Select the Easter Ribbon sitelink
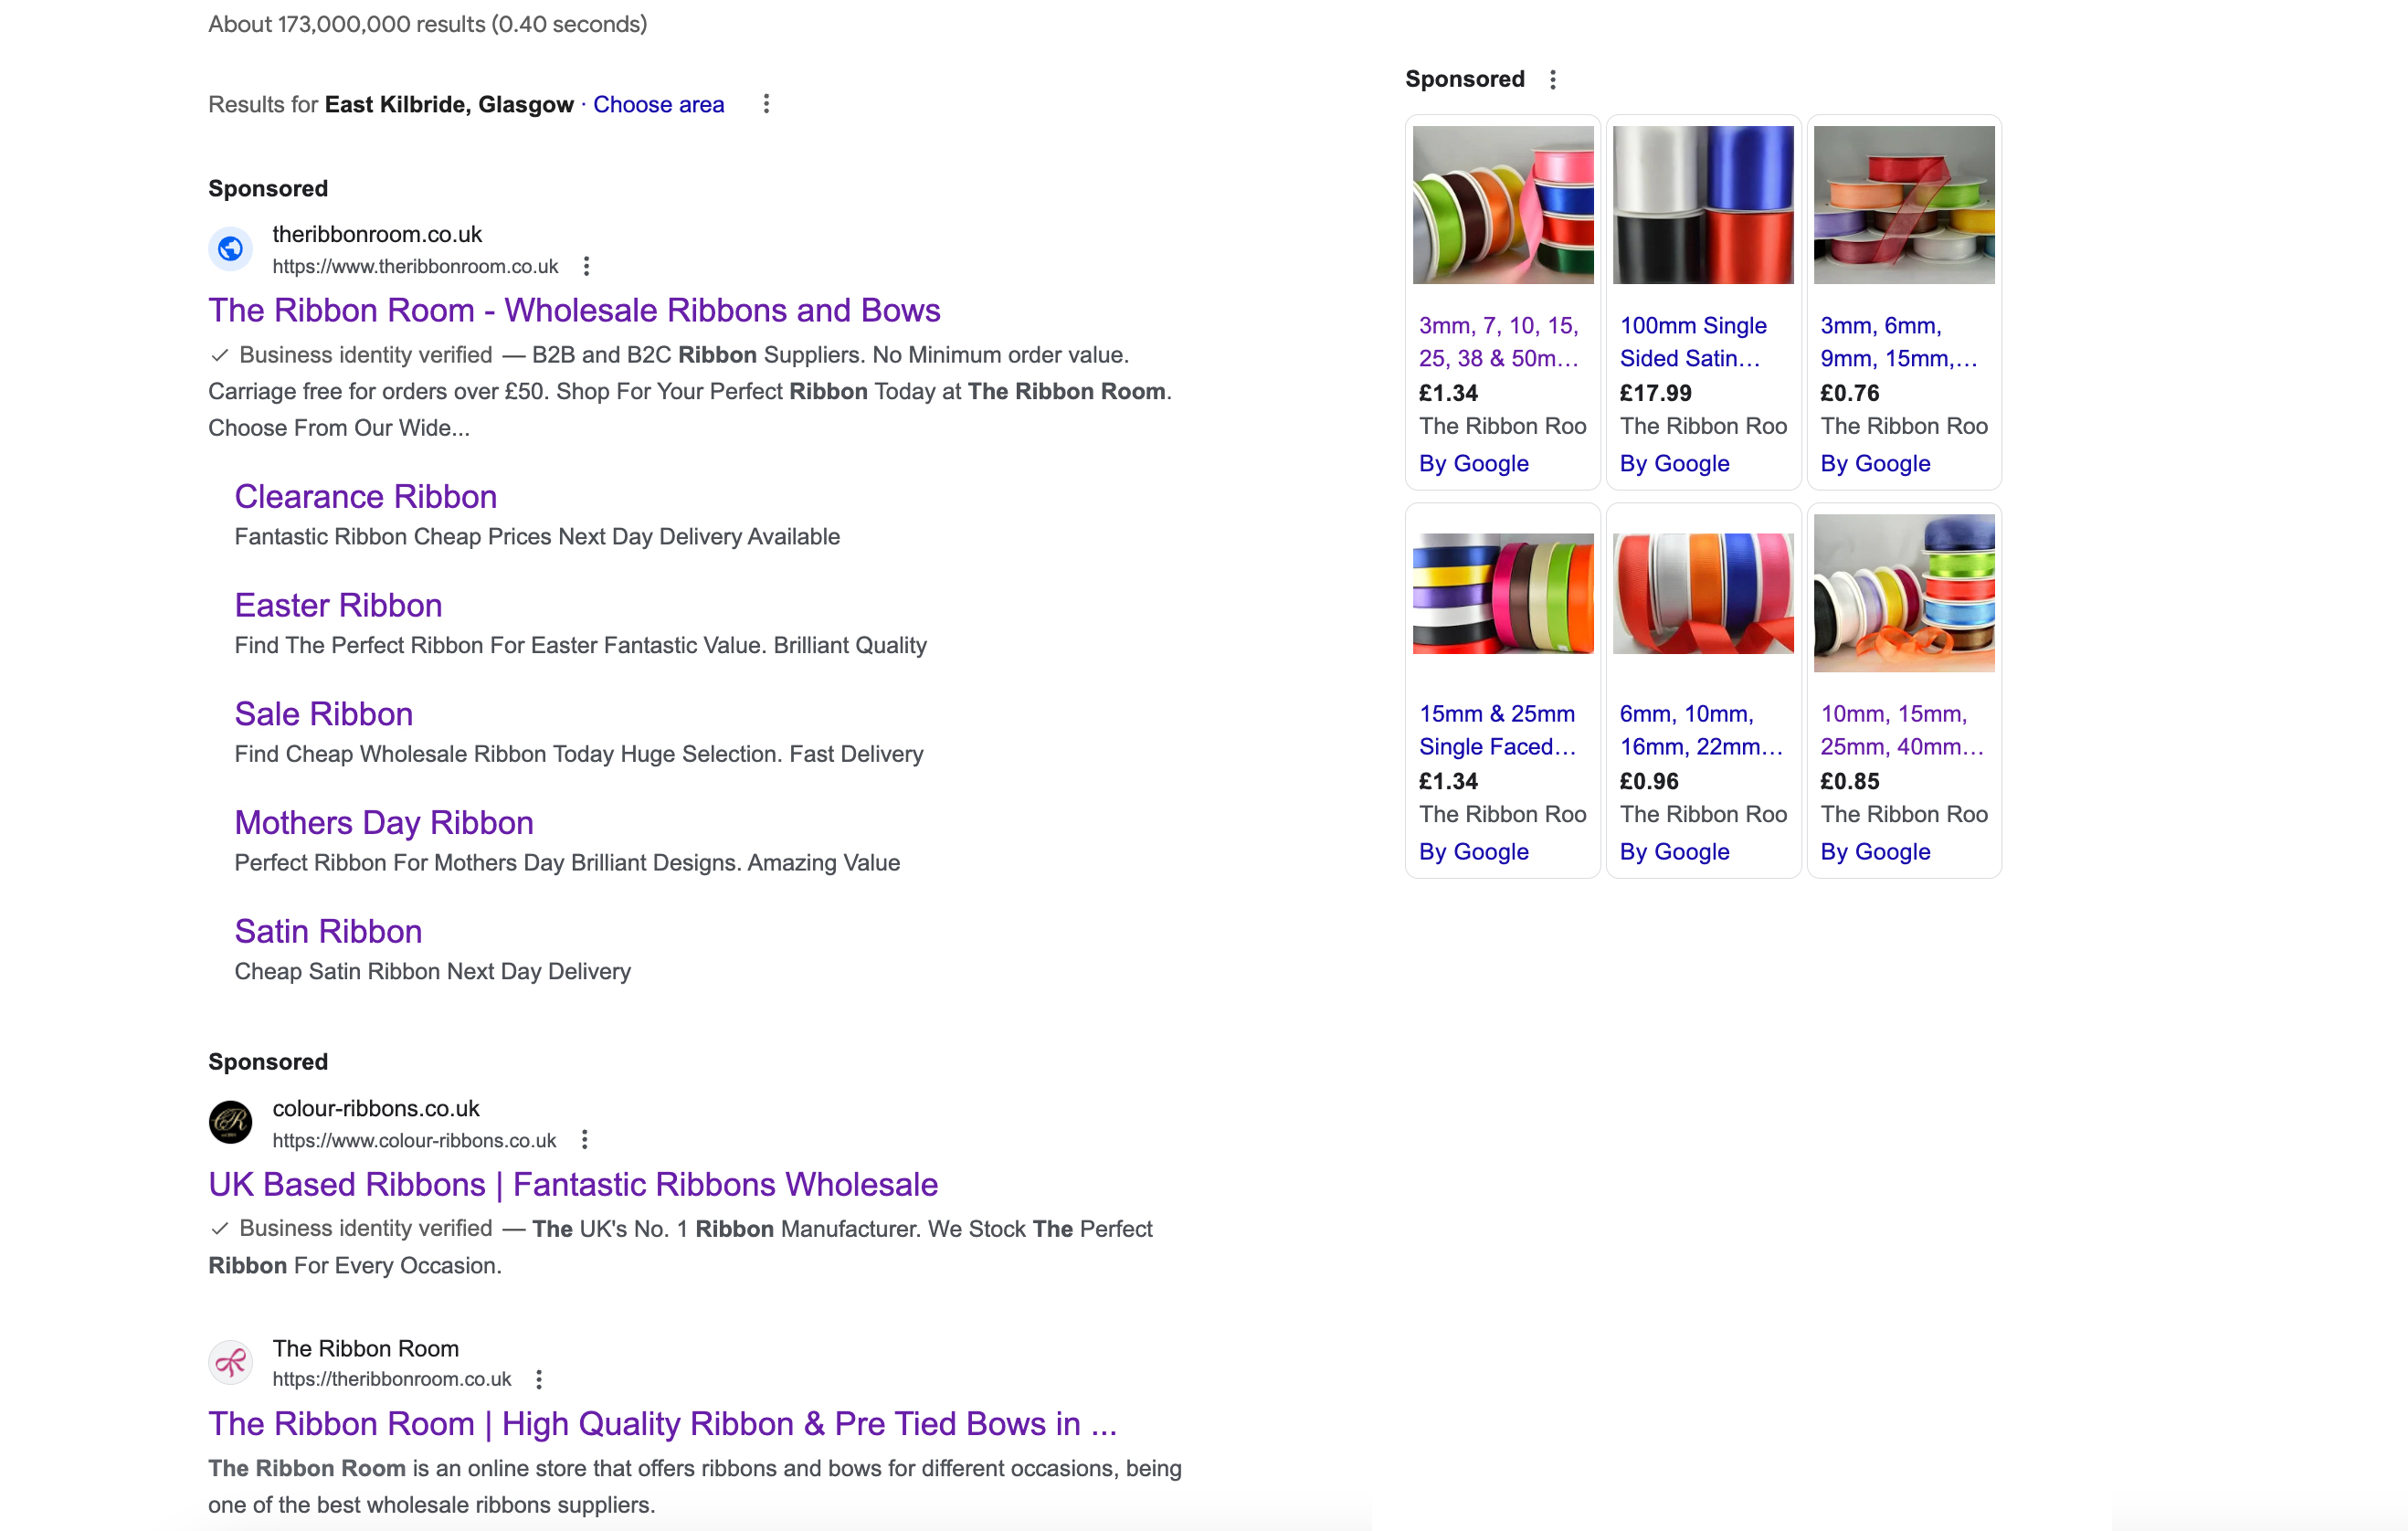 pyautogui.click(x=337, y=605)
